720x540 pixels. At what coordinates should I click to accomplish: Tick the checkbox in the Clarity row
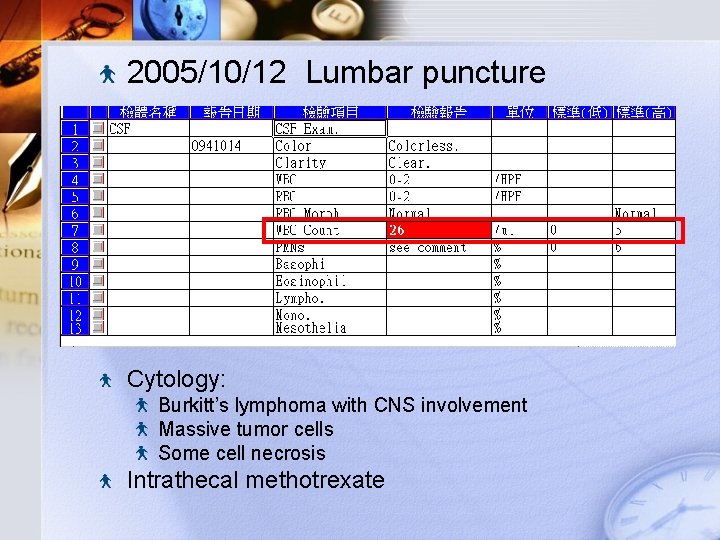(98, 162)
